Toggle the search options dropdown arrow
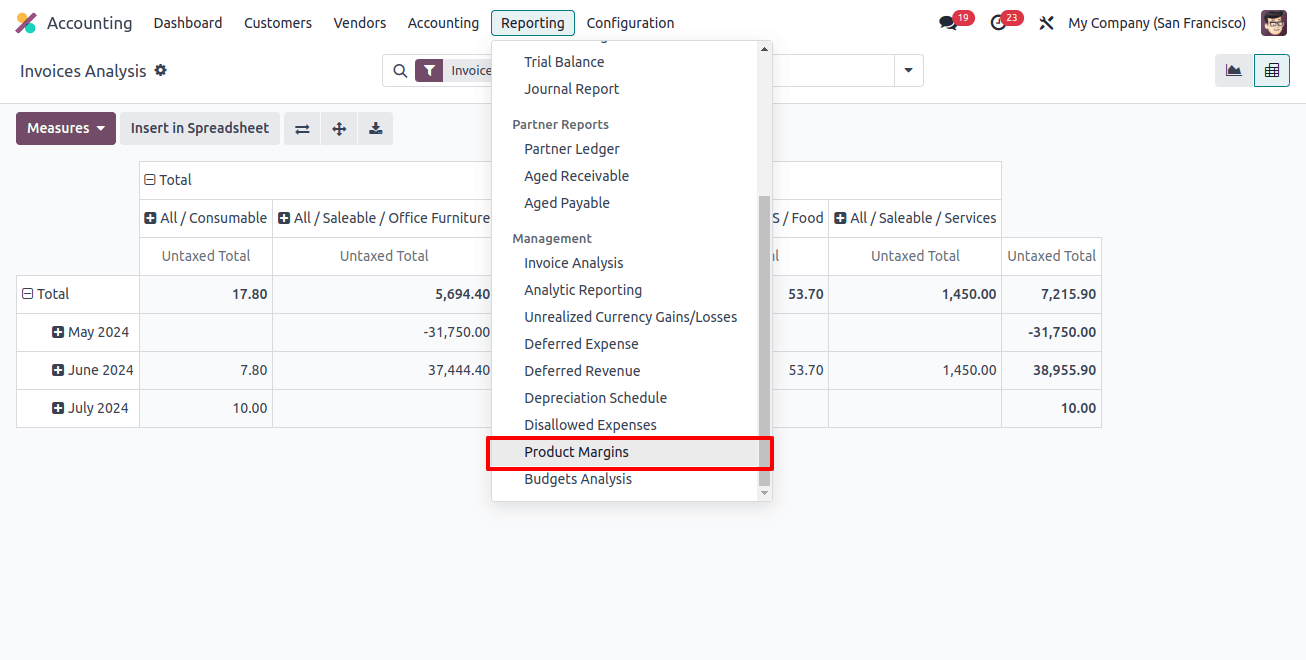Screen dimensions: 1306x660 (x=909, y=71)
